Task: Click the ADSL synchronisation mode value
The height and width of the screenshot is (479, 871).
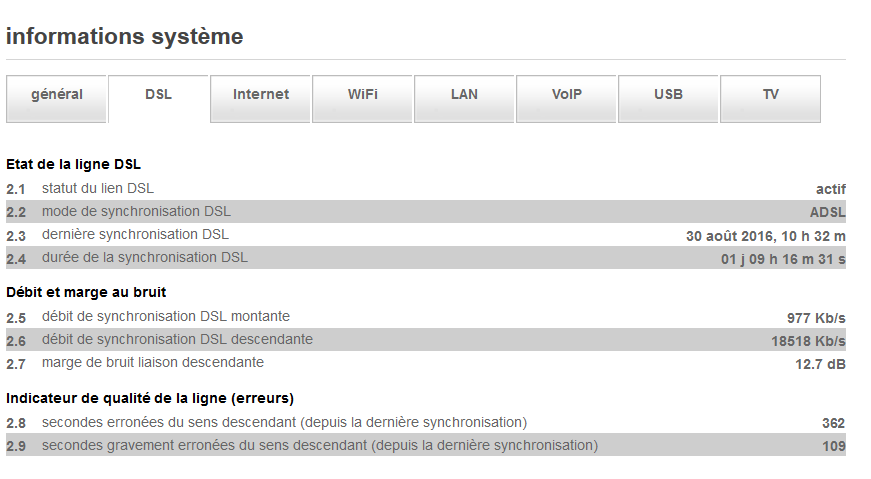Action: tap(827, 212)
